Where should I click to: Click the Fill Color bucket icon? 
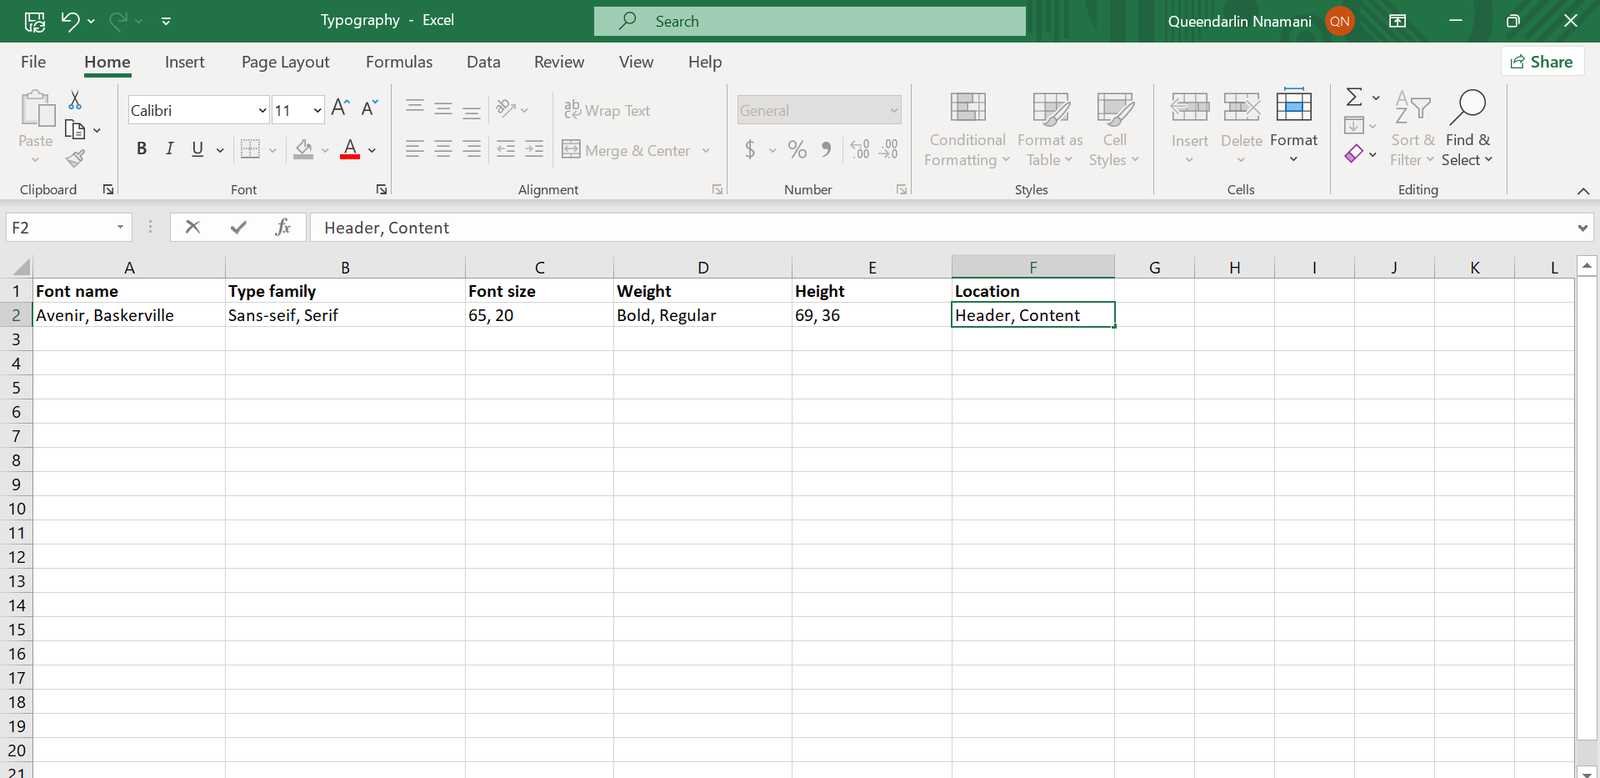click(304, 150)
